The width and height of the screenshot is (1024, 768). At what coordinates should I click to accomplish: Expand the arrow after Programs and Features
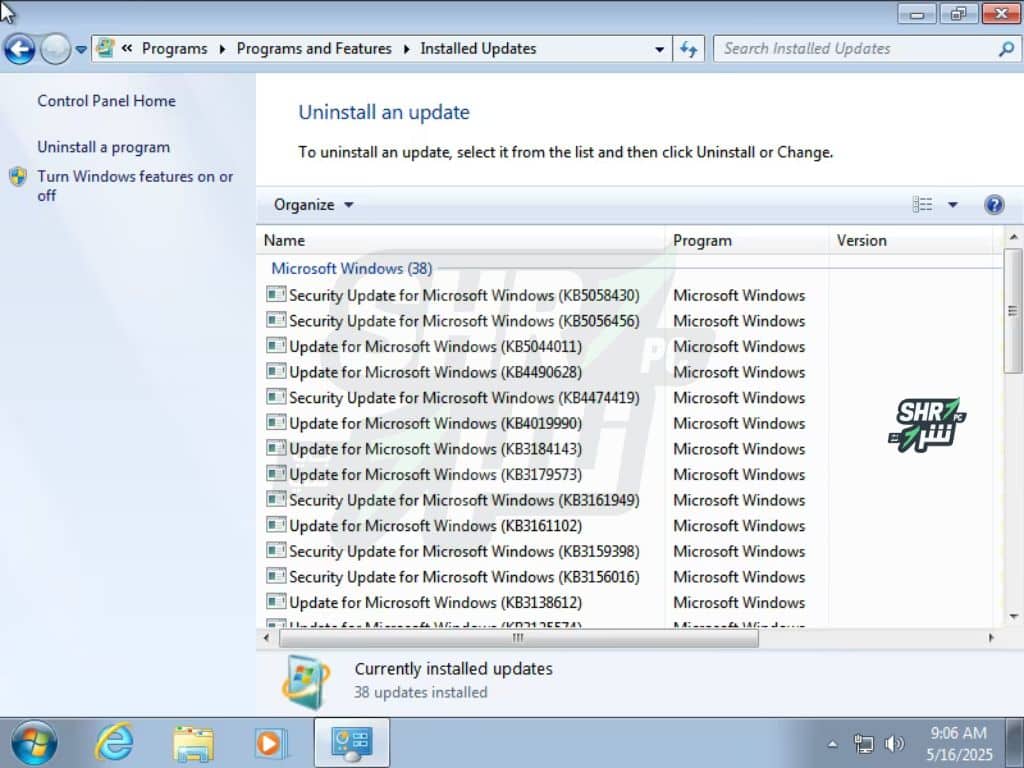point(407,49)
